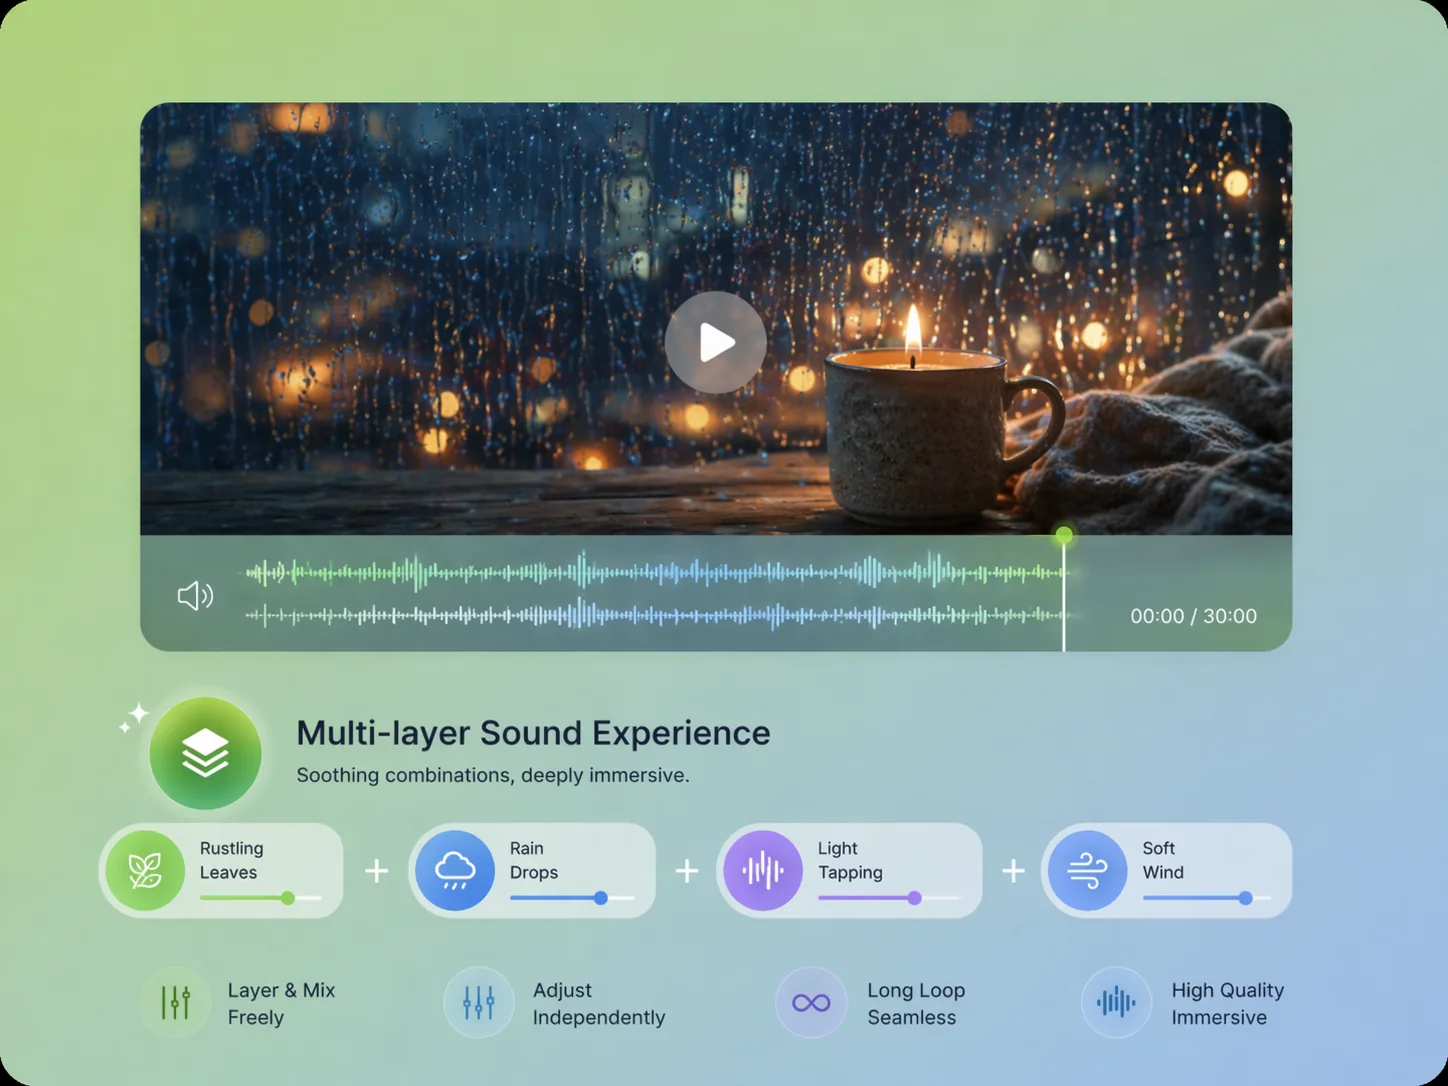Click the Soft Wind icon
Screen dimensions: 1448x1086
click(x=1089, y=869)
